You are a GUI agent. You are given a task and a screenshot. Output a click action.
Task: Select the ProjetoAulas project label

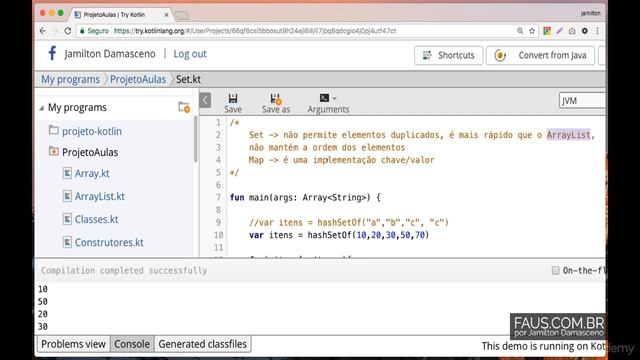point(90,152)
